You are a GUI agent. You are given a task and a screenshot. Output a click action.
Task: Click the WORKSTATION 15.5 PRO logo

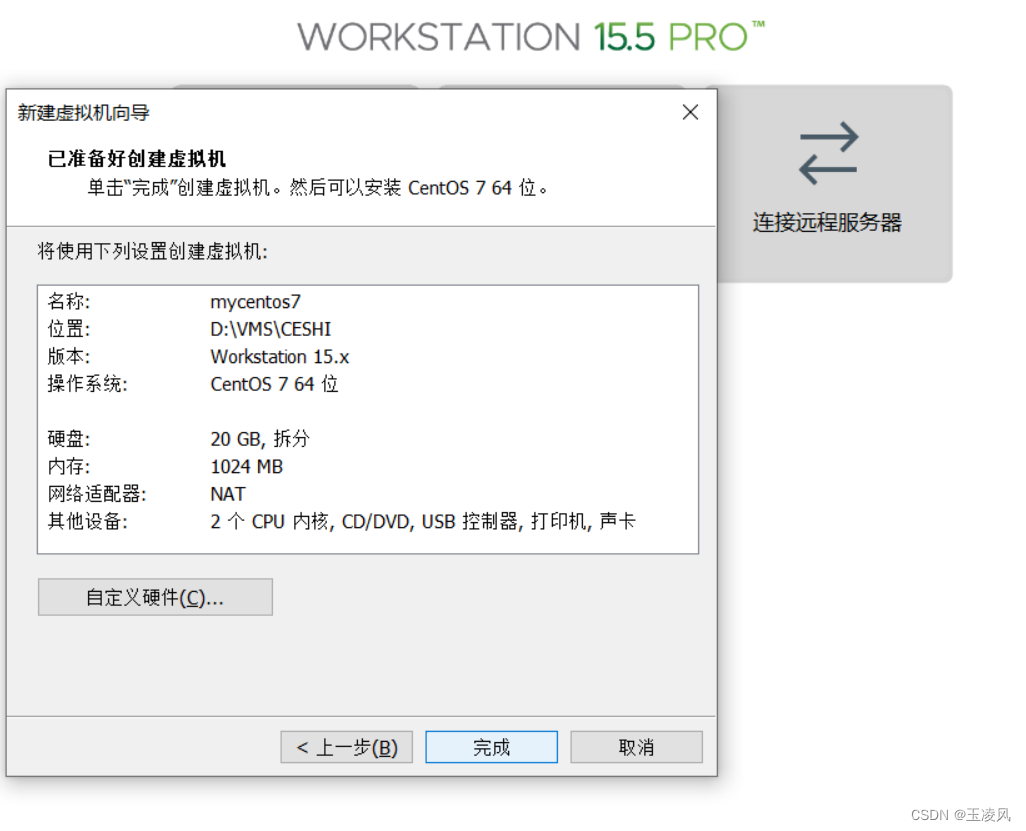pyautogui.click(x=531, y=37)
